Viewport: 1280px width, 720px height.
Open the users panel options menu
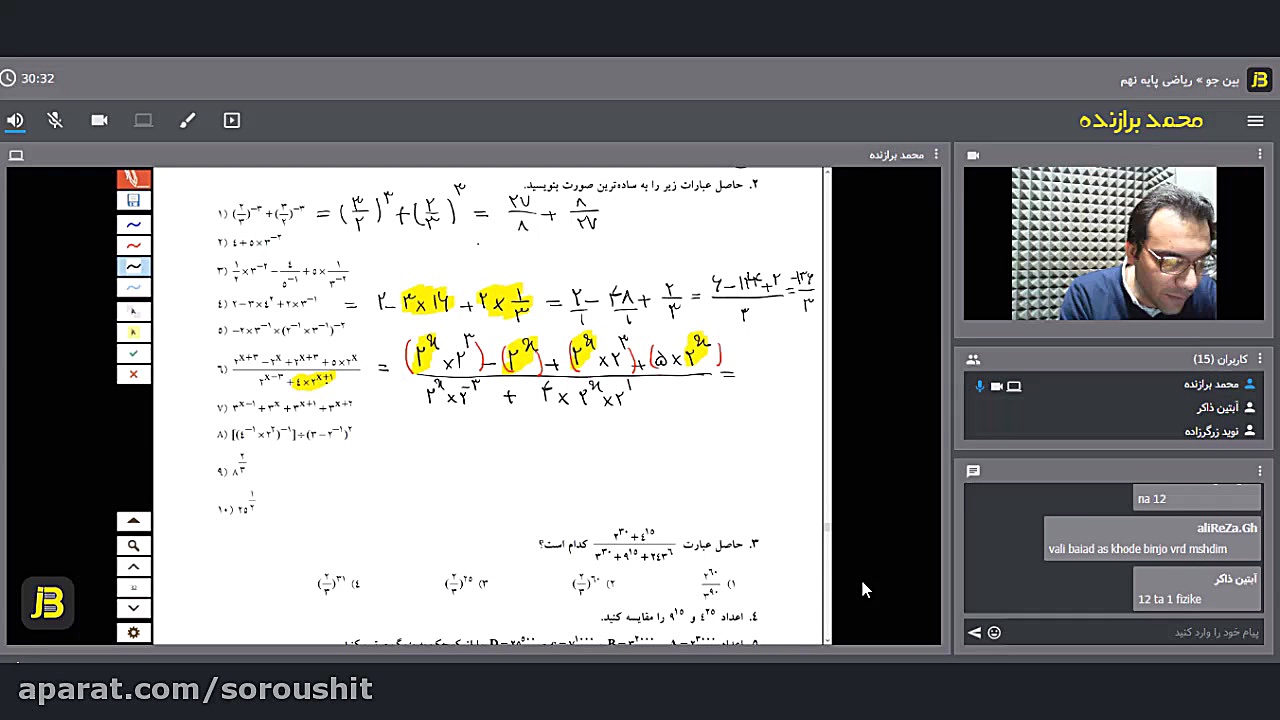click(x=1260, y=359)
